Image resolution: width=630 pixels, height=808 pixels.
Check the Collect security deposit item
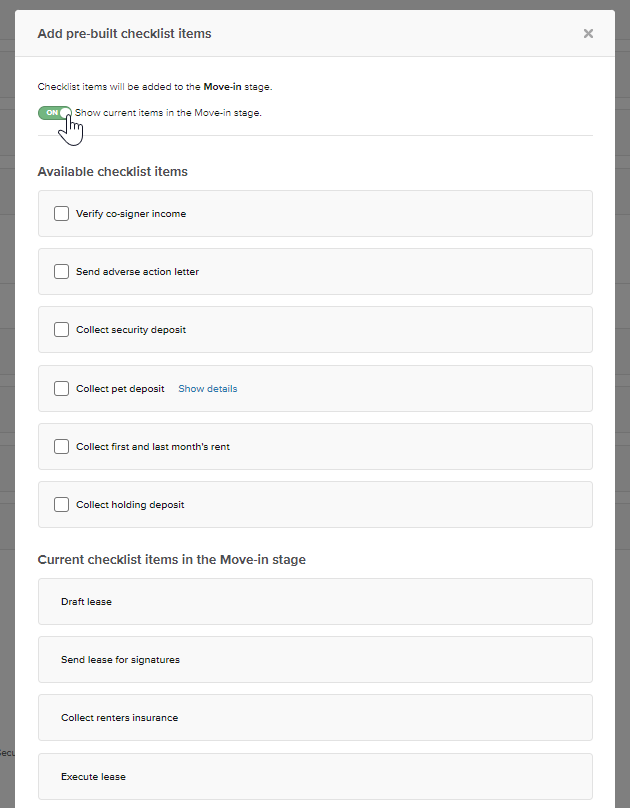click(x=61, y=329)
